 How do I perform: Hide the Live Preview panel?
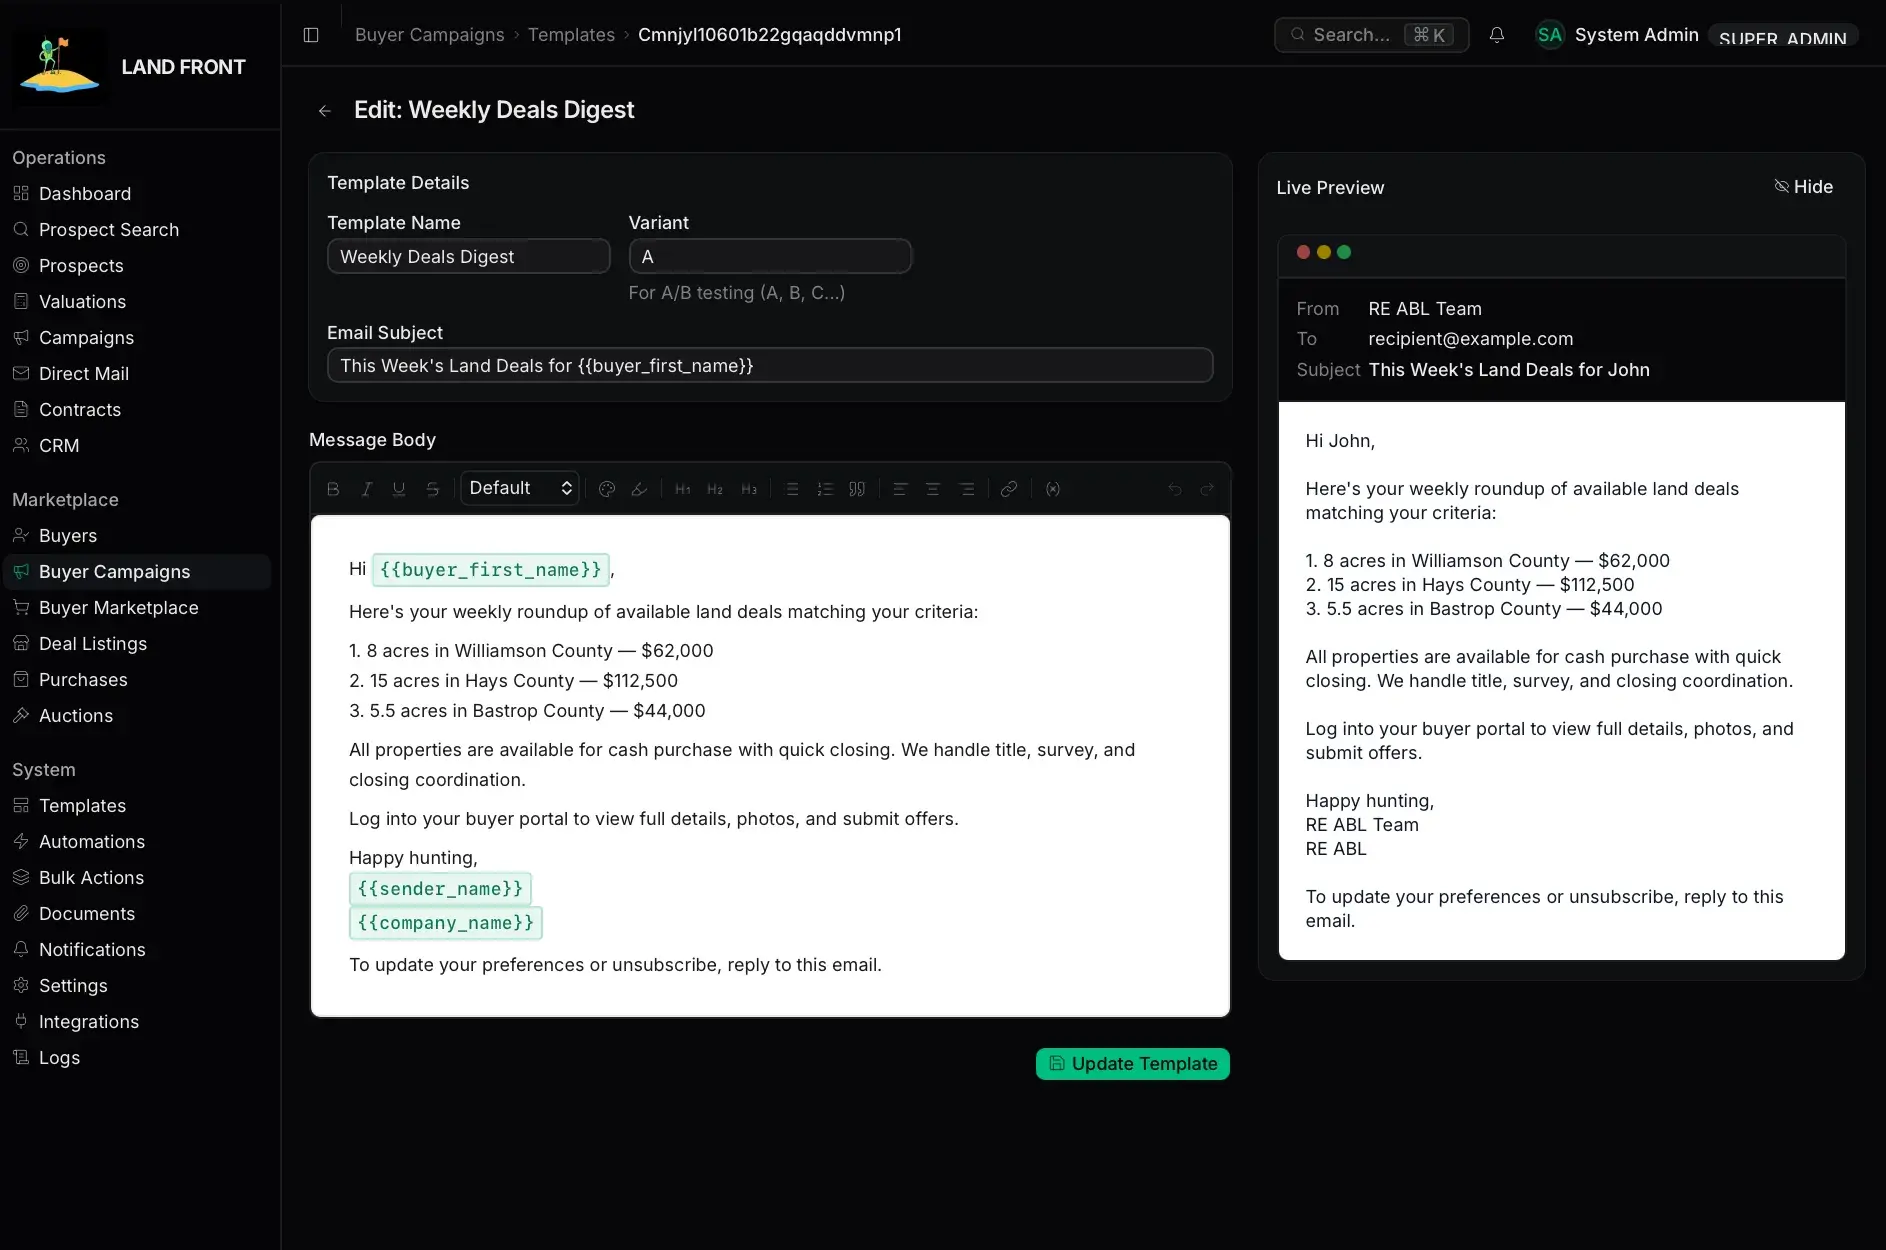pos(1803,187)
